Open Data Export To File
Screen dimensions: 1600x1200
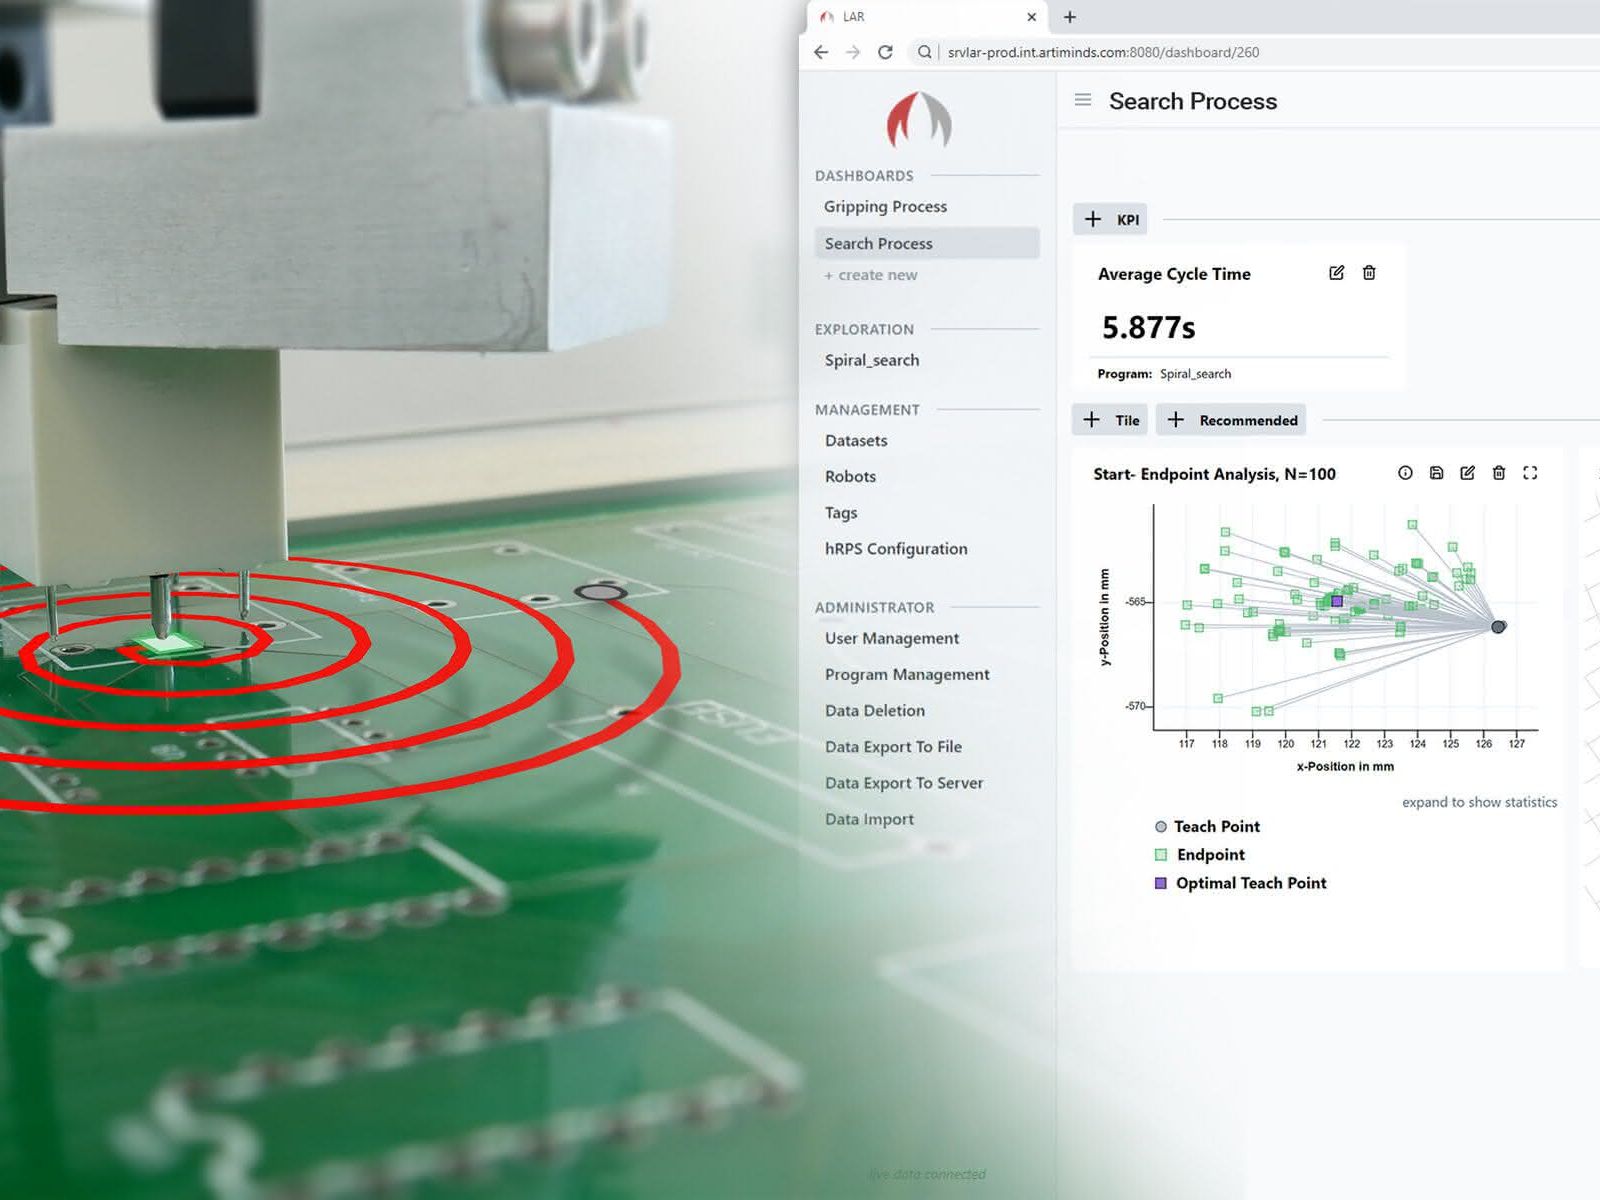point(893,746)
